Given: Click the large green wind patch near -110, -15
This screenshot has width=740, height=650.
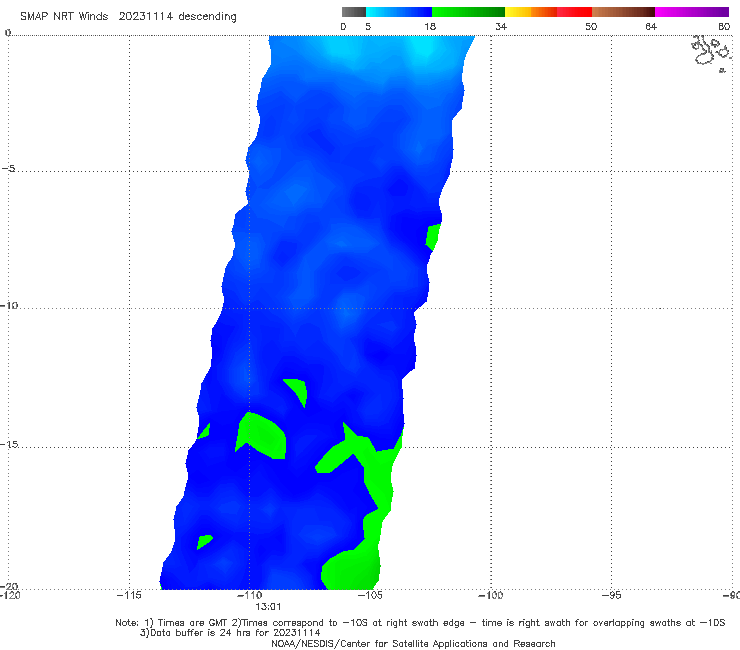Looking at the screenshot, I should [x=261, y=435].
